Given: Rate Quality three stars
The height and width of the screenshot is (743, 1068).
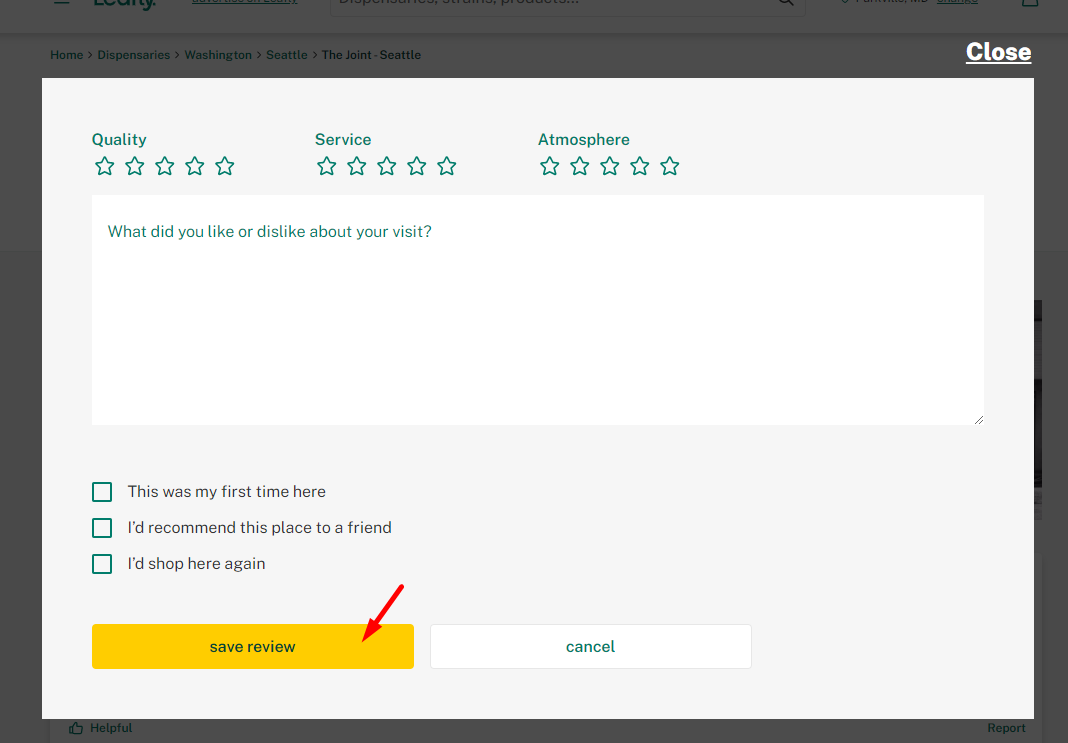Looking at the screenshot, I should click(x=165, y=166).
